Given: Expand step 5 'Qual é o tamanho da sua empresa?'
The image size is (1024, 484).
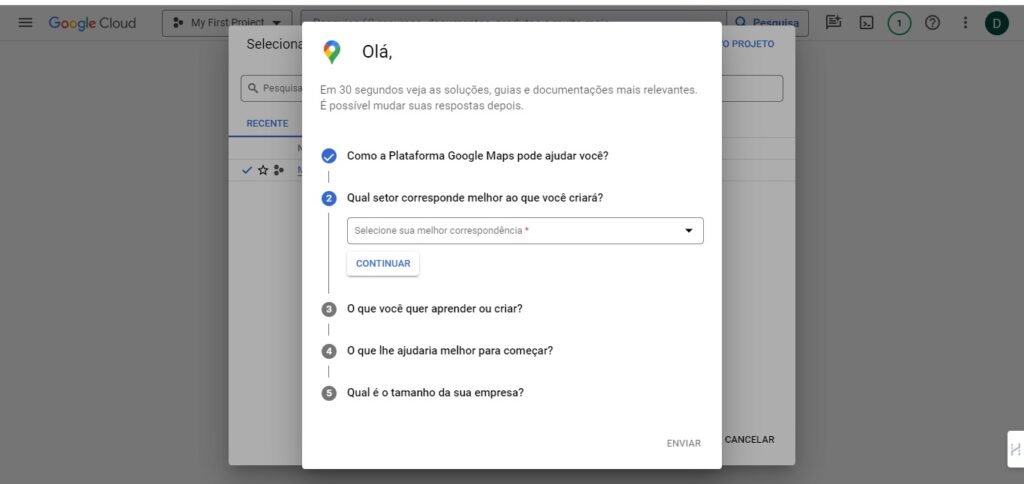Looking at the screenshot, I should coord(435,393).
